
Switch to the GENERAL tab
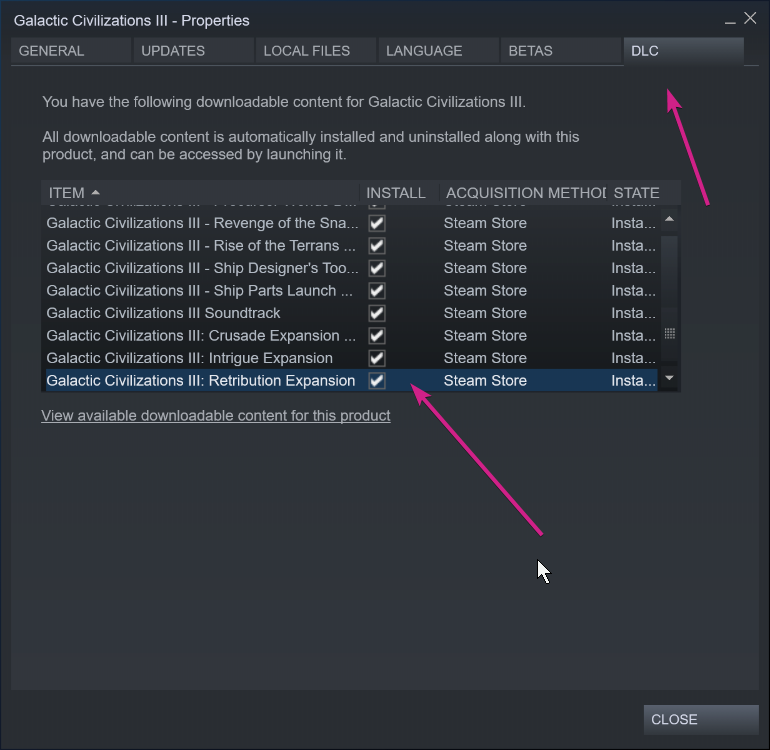point(70,51)
